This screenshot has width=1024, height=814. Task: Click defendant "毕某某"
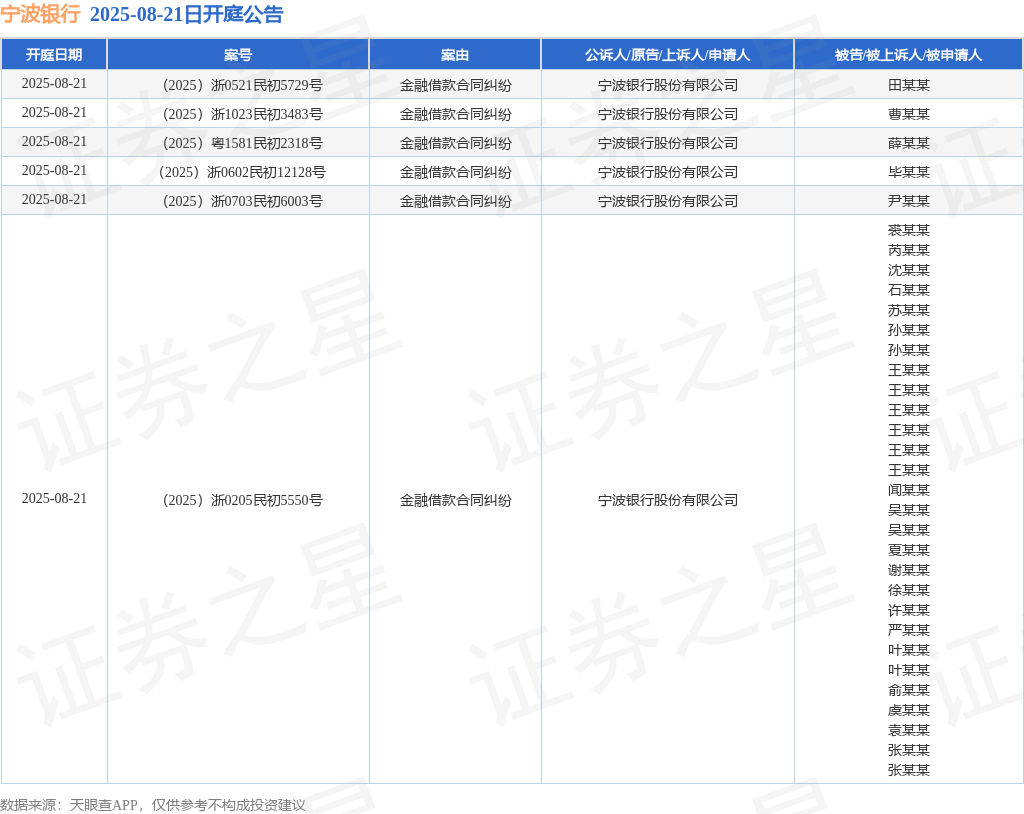click(908, 172)
